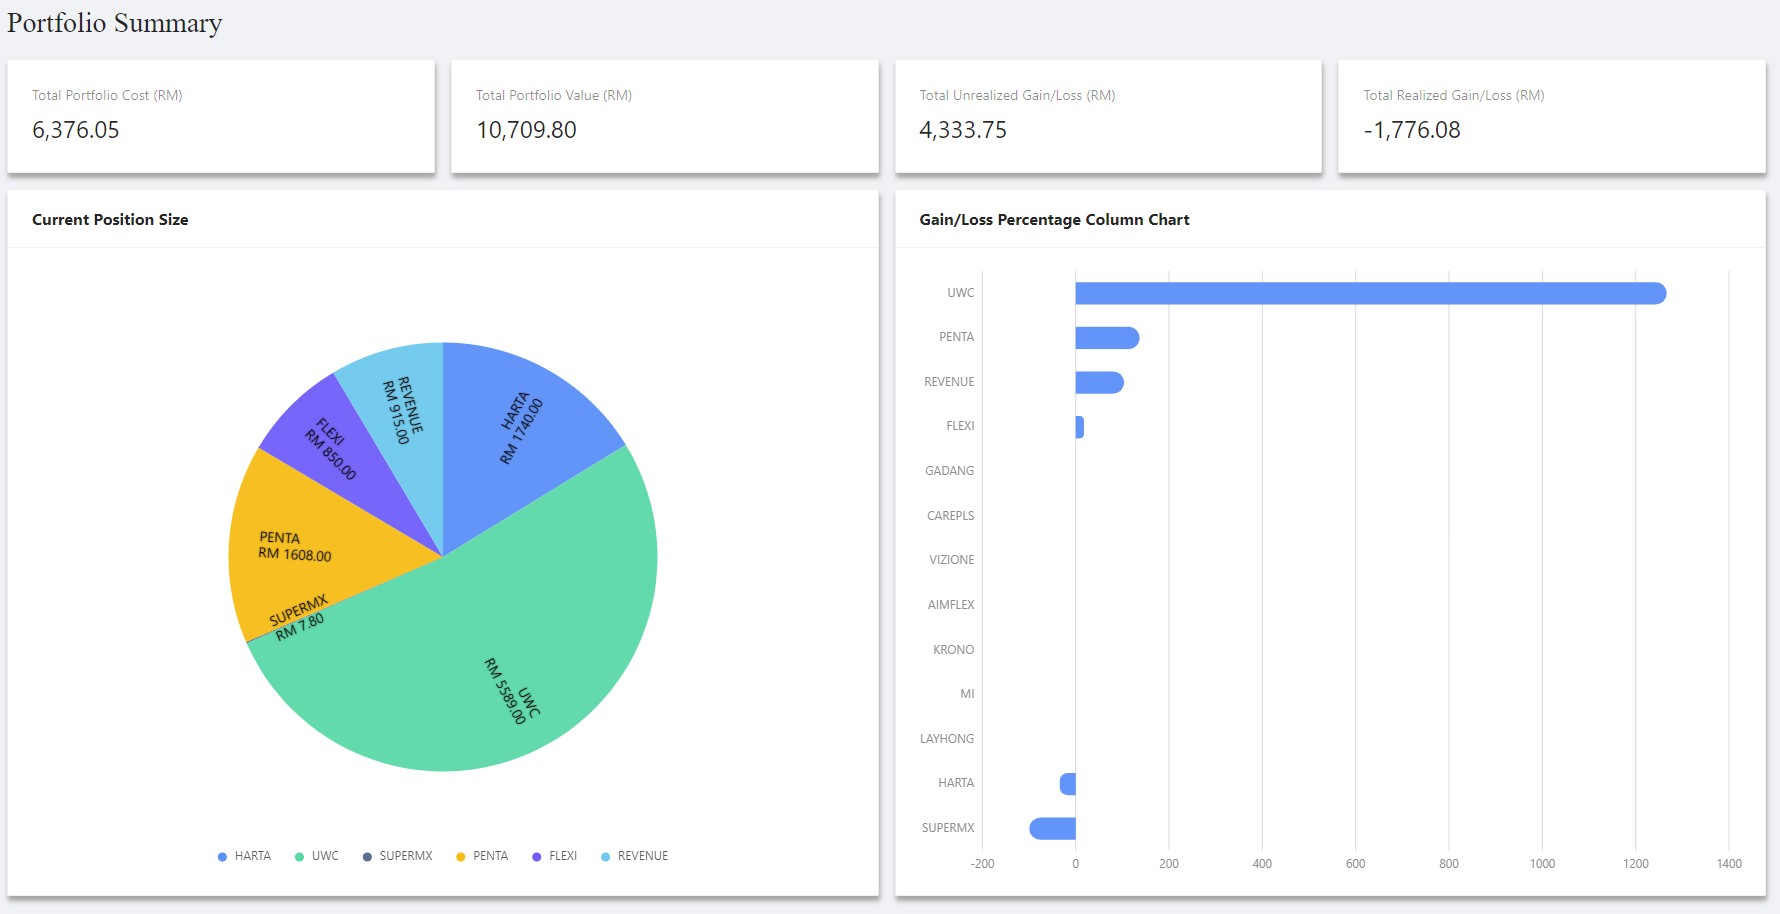Toggle SUPERMX legend item in pie chart
Viewport: 1780px width, 914px height.
(397, 856)
